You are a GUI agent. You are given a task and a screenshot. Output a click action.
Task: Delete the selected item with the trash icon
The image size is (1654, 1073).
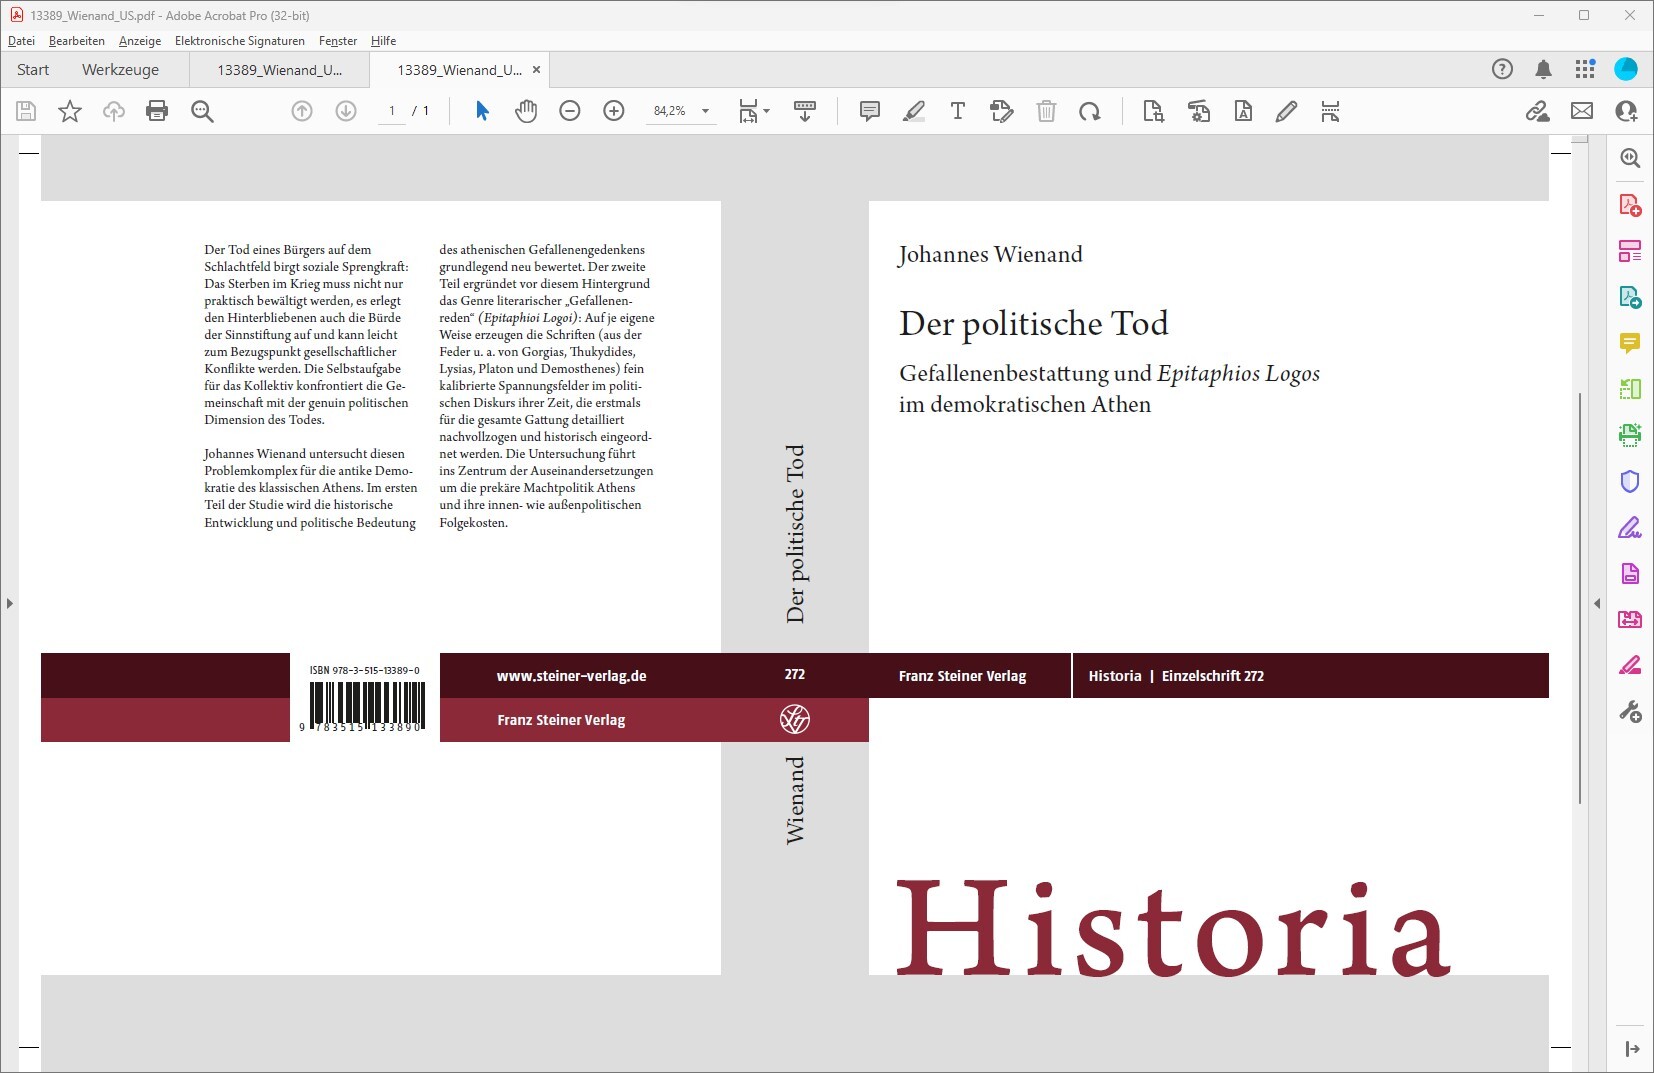click(x=1046, y=111)
